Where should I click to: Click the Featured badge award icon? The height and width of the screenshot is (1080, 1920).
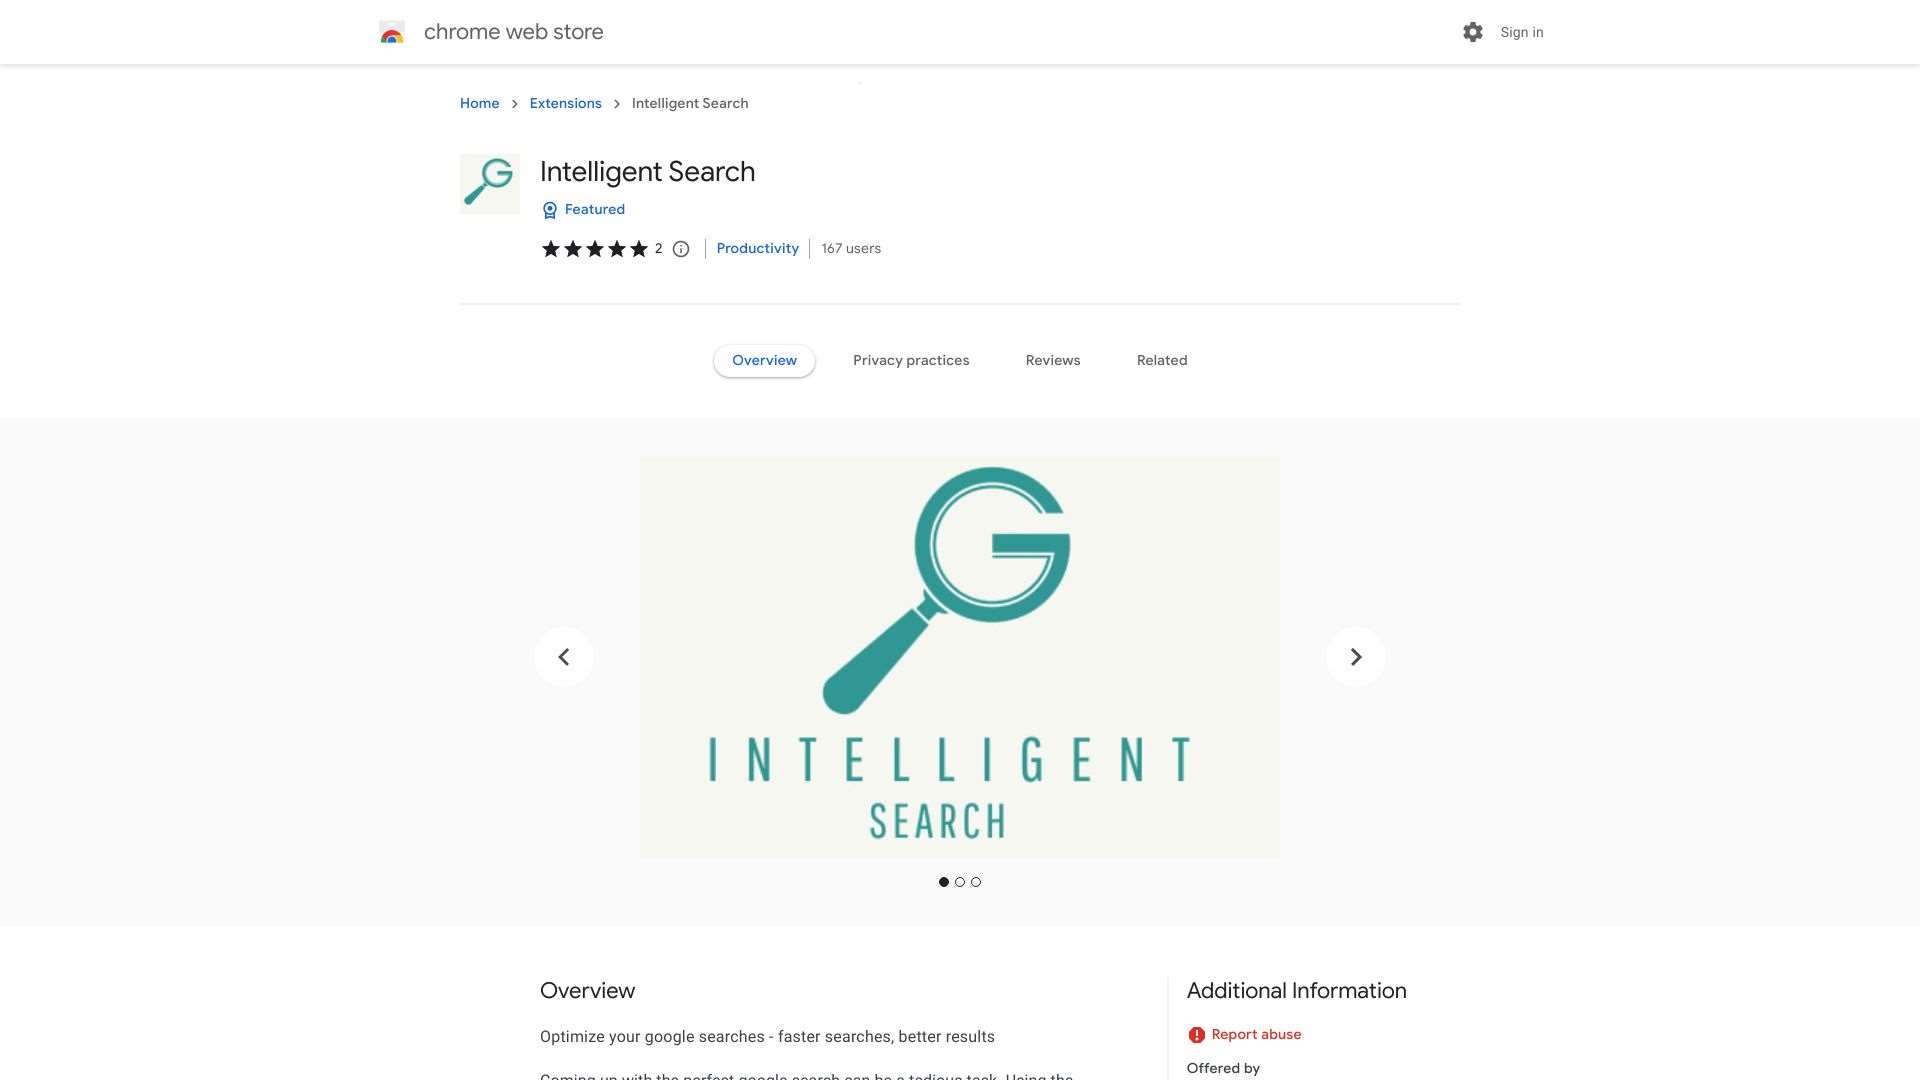[550, 210]
